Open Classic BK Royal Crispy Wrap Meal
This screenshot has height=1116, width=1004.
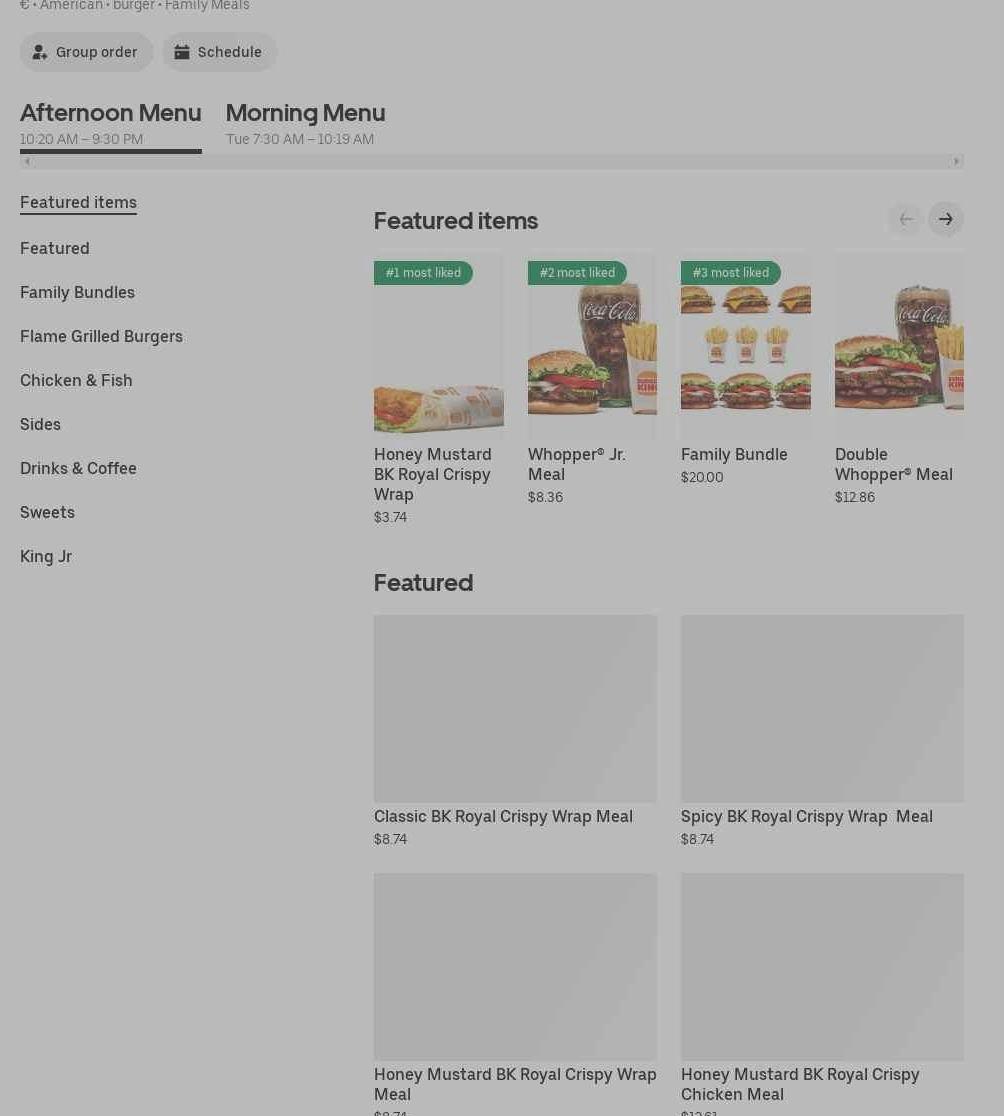[x=515, y=708]
